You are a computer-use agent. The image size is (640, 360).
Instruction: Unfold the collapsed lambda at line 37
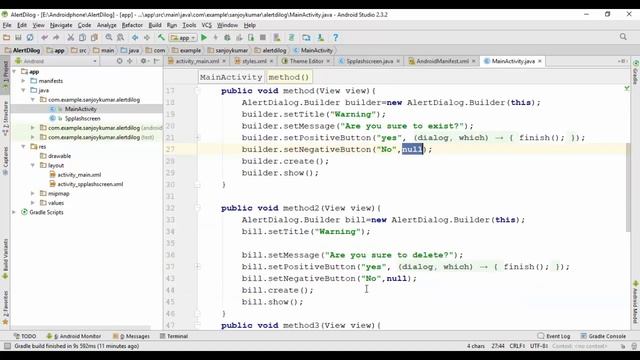[x=198, y=267]
